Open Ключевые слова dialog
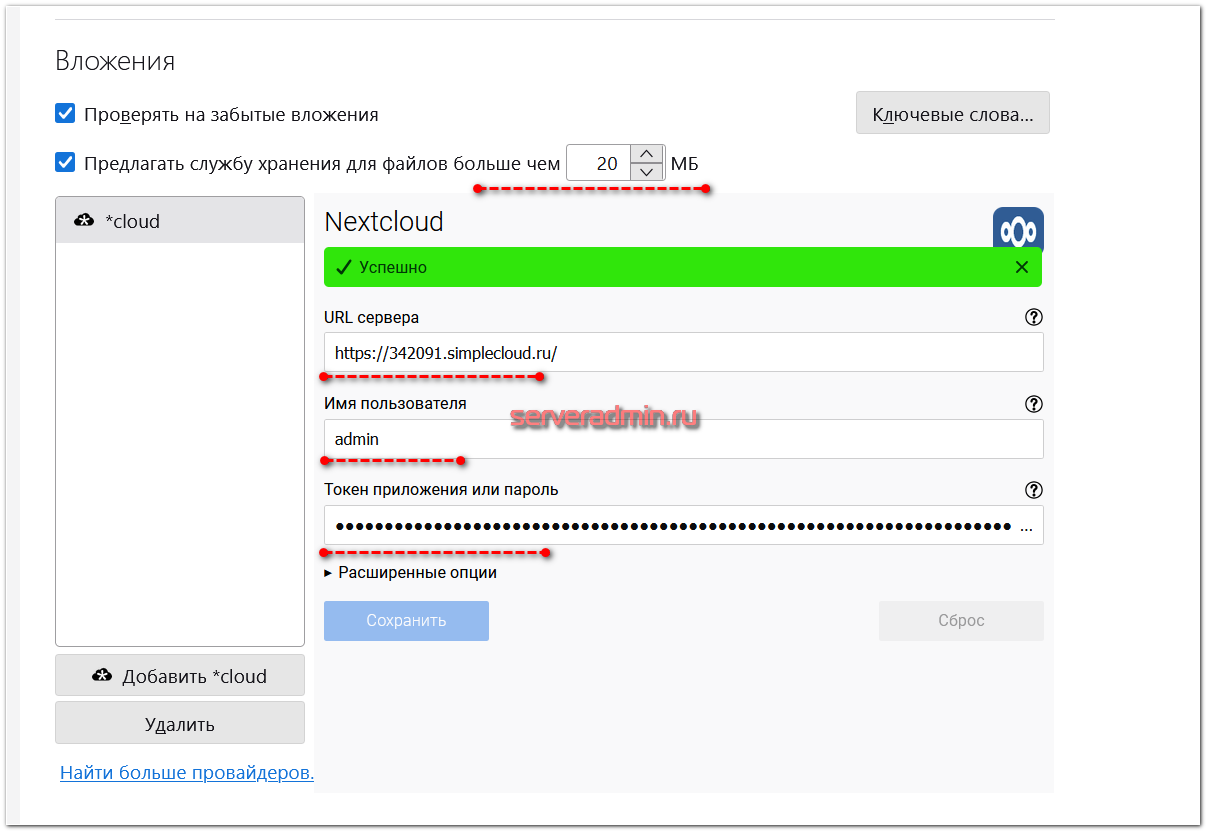This screenshot has width=1206, height=831. pos(952,114)
